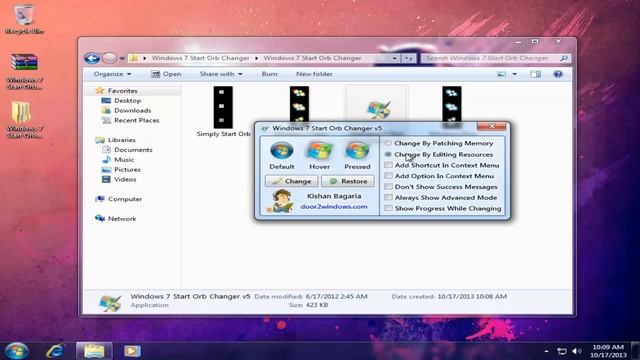This screenshot has width=640, height=360.
Task: Check Always Show Advanced Mode
Action: (441, 198)
